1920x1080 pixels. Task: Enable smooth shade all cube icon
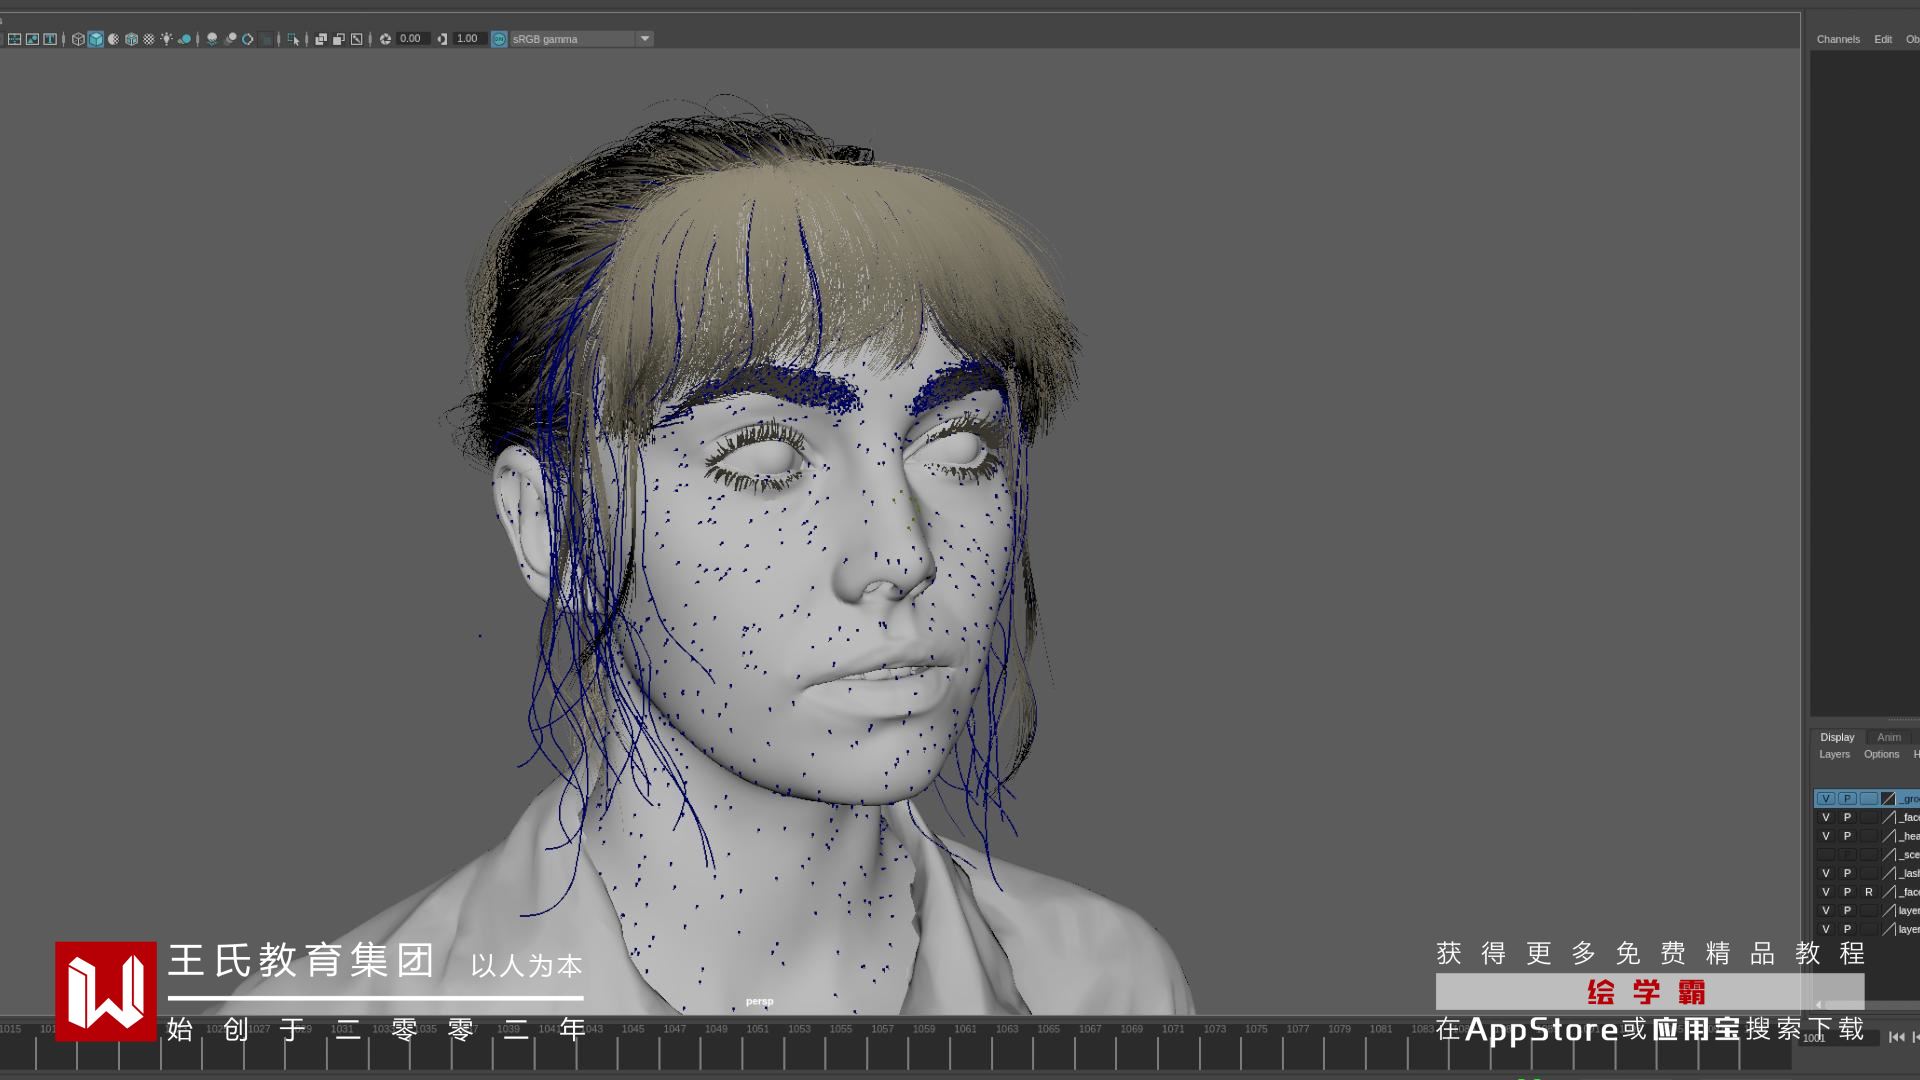[x=95, y=39]
